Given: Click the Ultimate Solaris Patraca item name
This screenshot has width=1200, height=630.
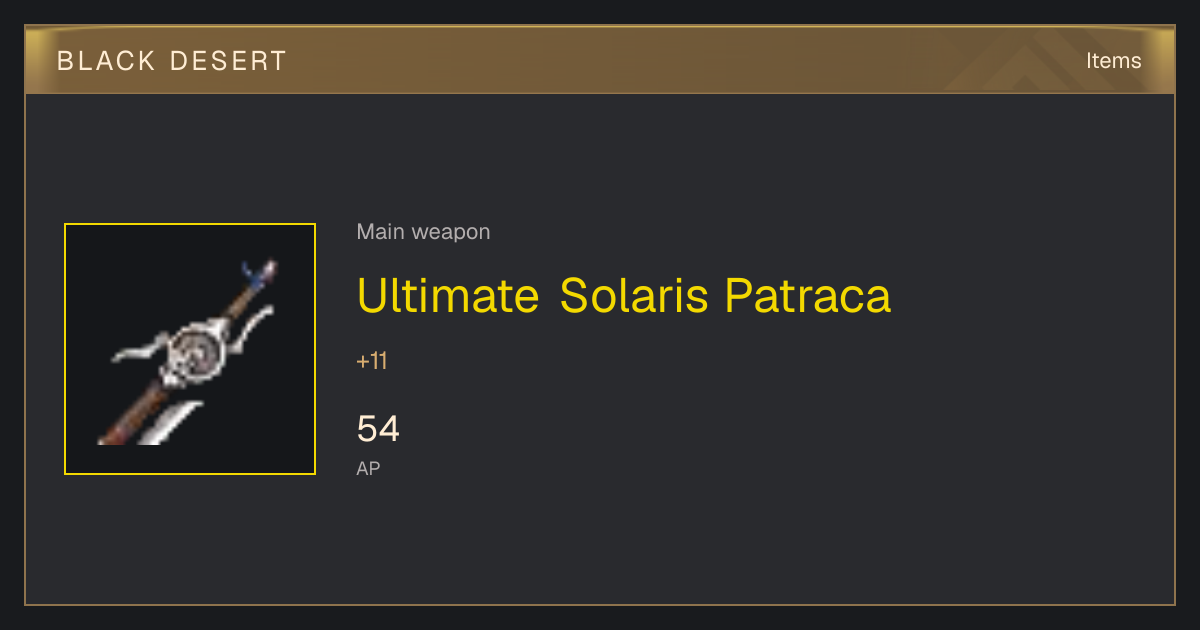Looking at the screenshot, I should point(623,296).
